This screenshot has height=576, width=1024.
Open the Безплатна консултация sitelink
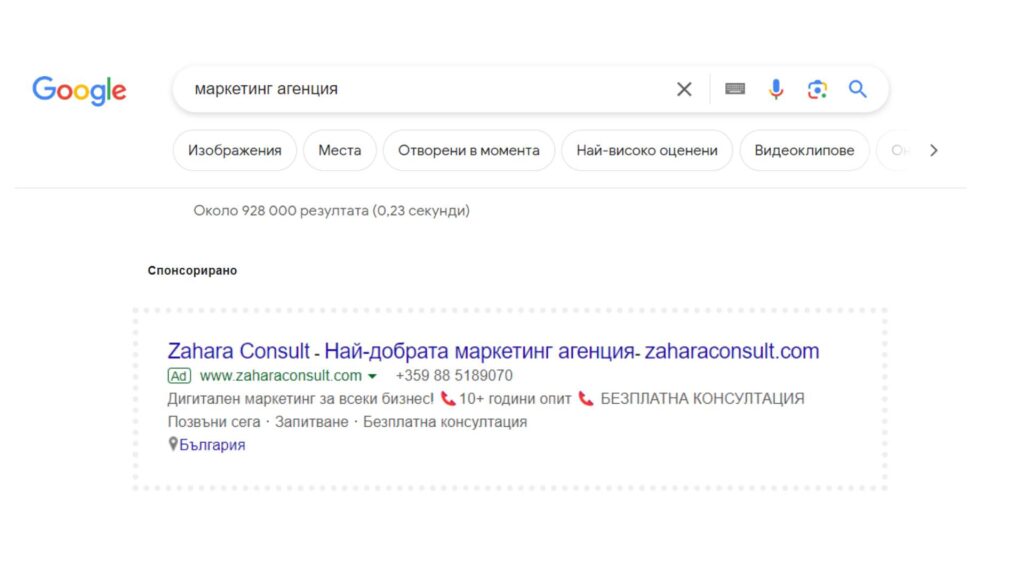(445, 422)
